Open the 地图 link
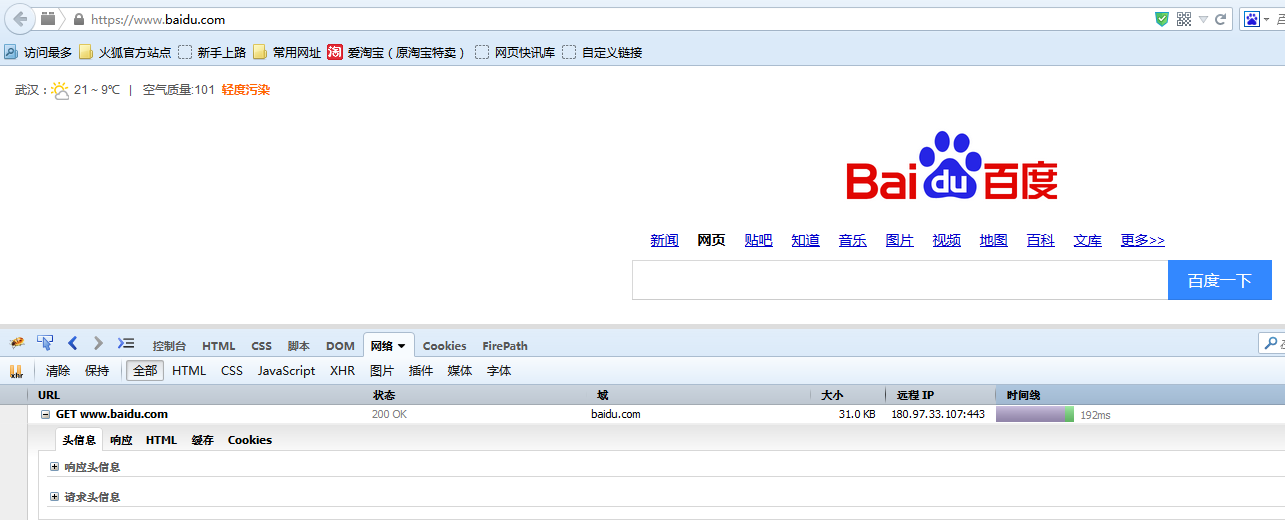 993,240
